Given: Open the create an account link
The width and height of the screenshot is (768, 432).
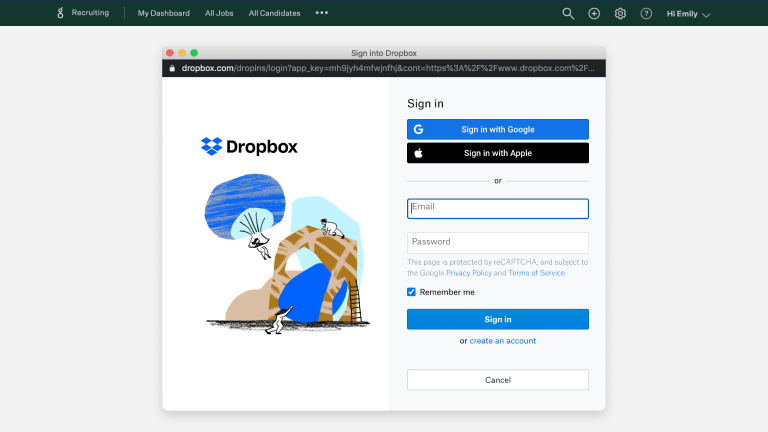Looking at the screenshot, I should click(502, 341).
